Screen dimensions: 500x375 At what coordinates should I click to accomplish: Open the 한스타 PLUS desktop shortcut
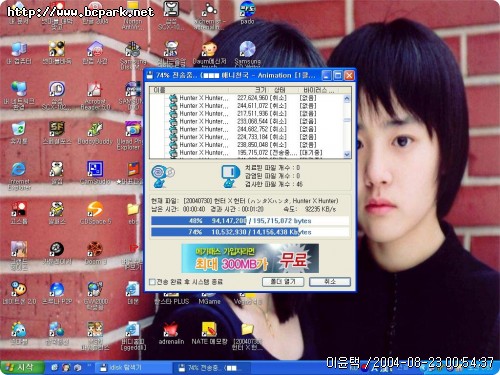click(x=171, y=299)
